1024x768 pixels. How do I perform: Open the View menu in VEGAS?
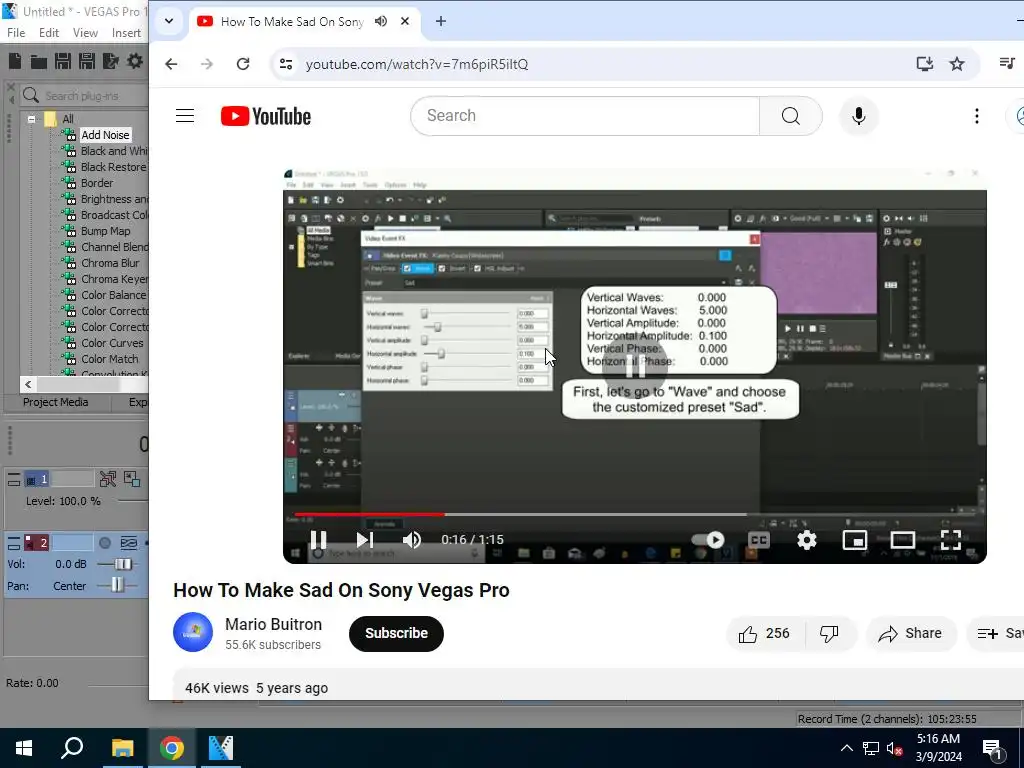pyautogui.click(x=85, y=33)
